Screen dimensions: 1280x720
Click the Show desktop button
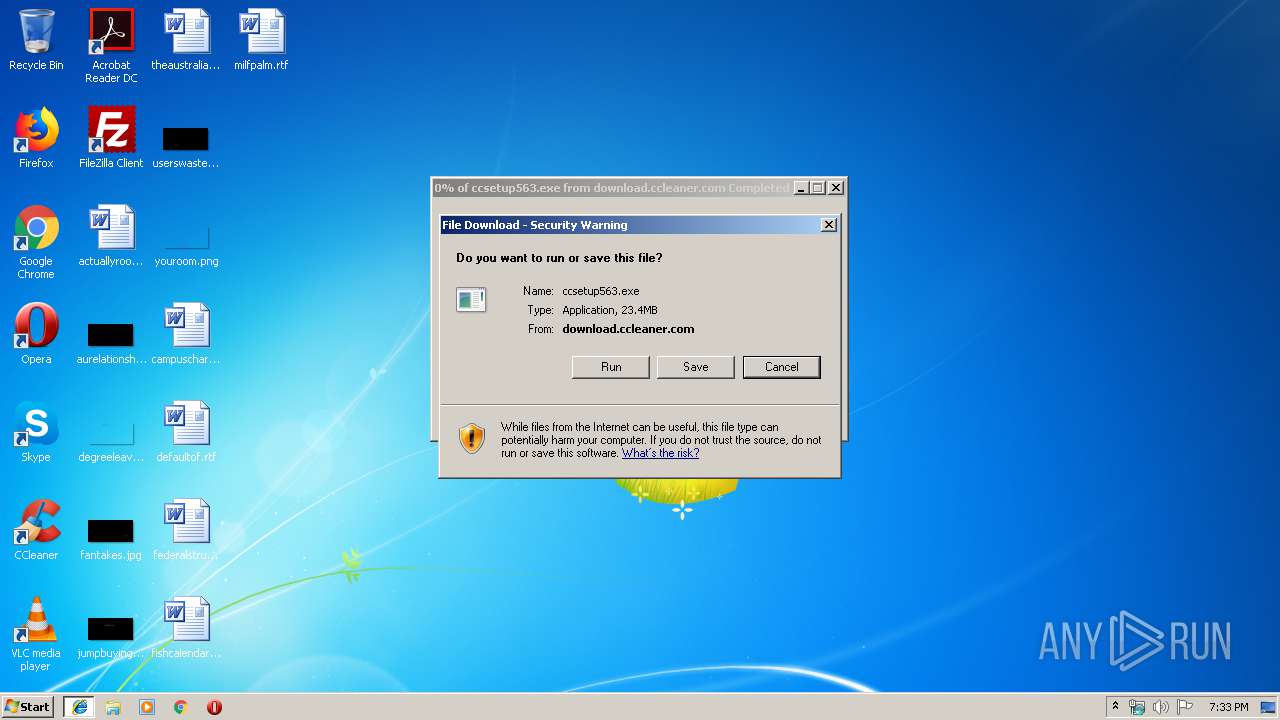pos(1269,707)
